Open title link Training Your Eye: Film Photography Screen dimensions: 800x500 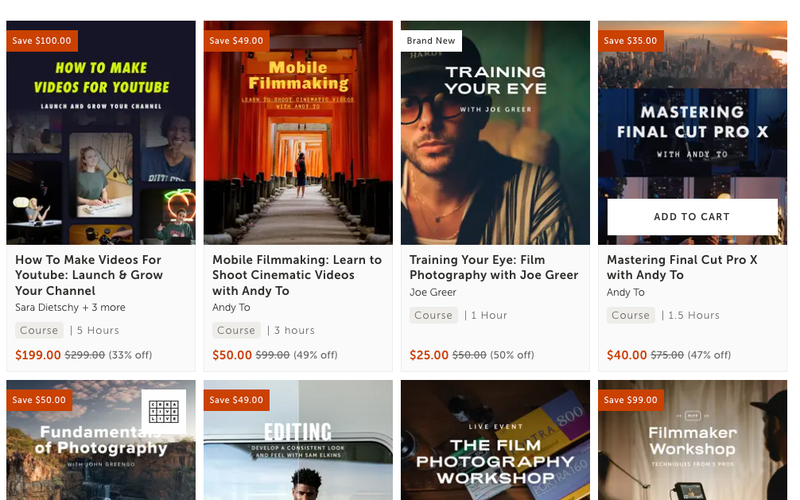click(x=493, y=267)
